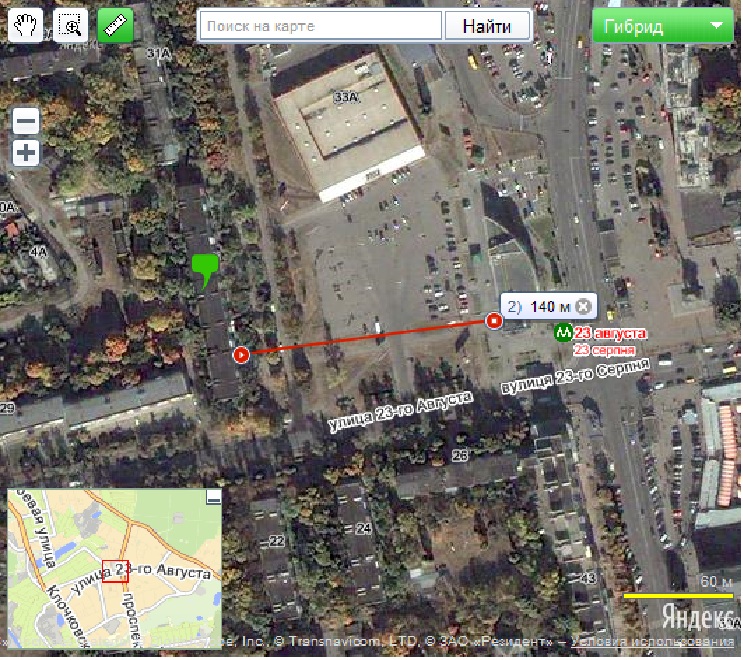The image size is (743, 660).
Task: Click the green metro station icon
Action: click(563, 333)
